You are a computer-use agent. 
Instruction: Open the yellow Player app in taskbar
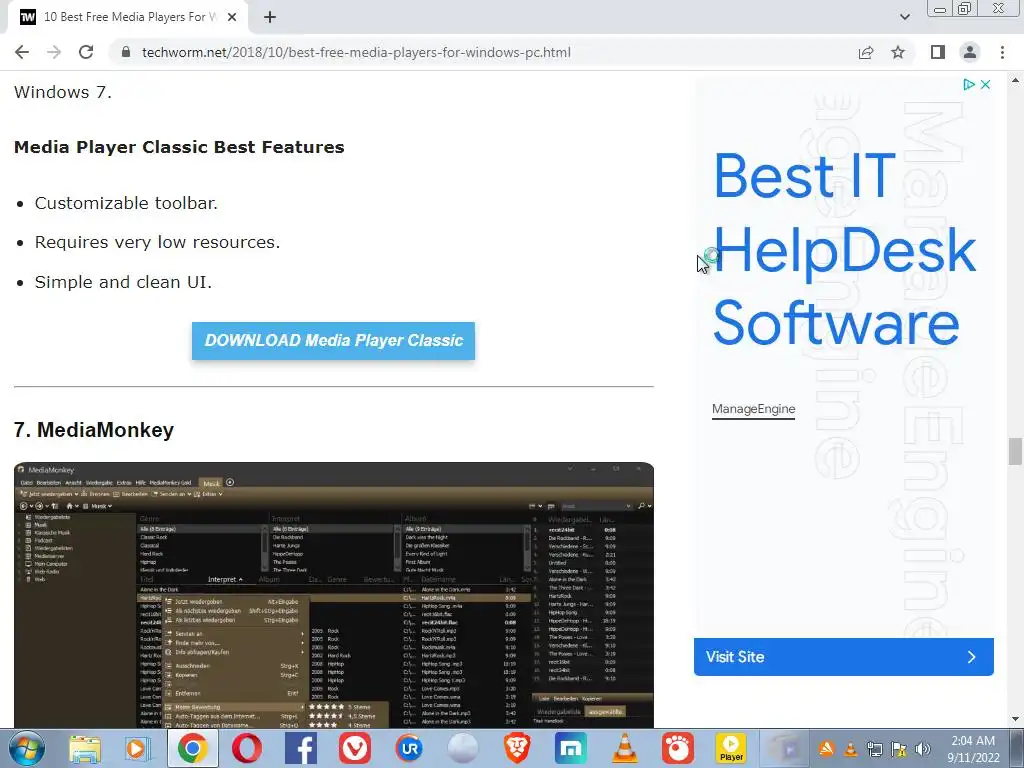coord(731,748)
